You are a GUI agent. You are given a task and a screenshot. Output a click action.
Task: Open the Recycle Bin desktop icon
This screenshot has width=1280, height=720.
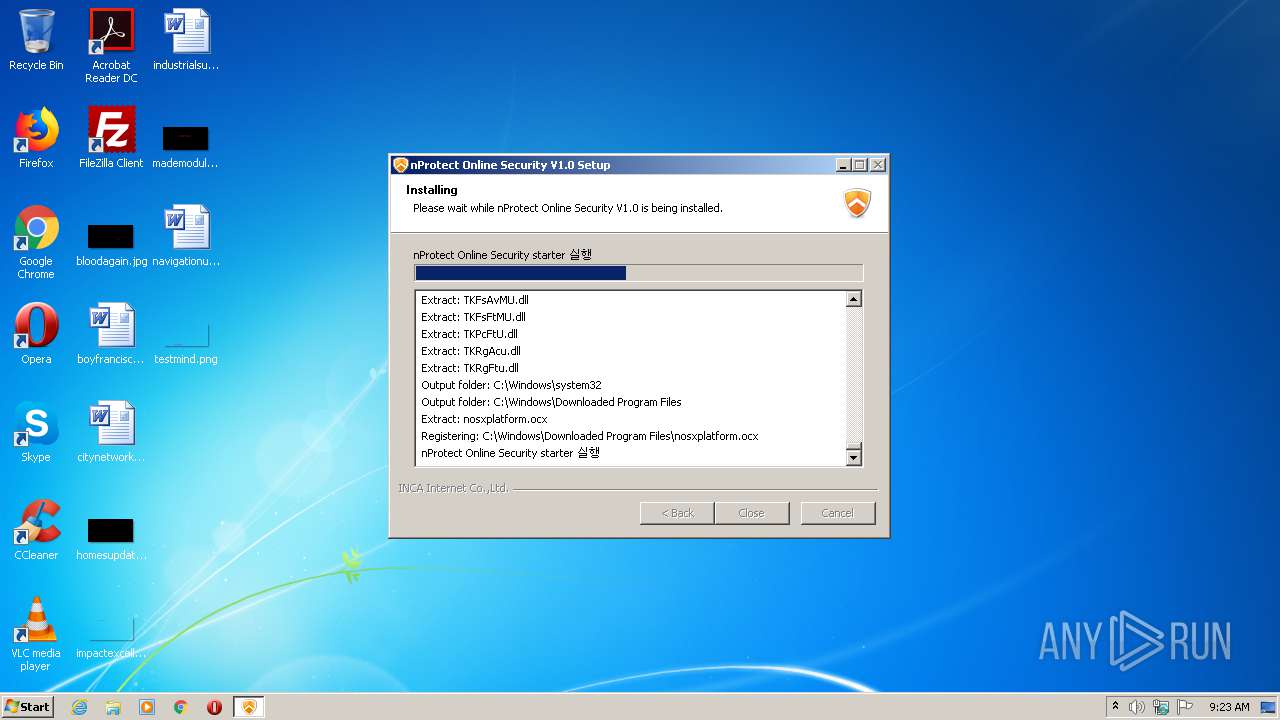coord(36,40)
